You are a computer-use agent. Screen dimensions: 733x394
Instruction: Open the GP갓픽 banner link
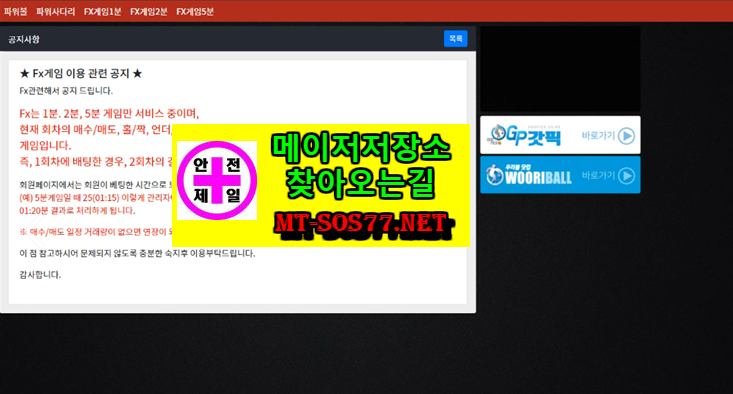[x=560, y=135]
